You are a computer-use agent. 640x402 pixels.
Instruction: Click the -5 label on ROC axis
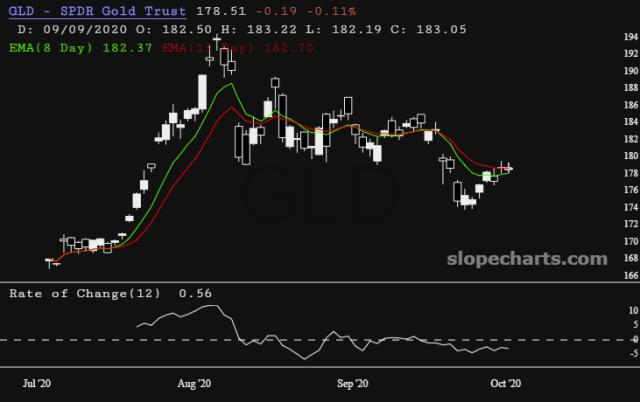point(633,354)
